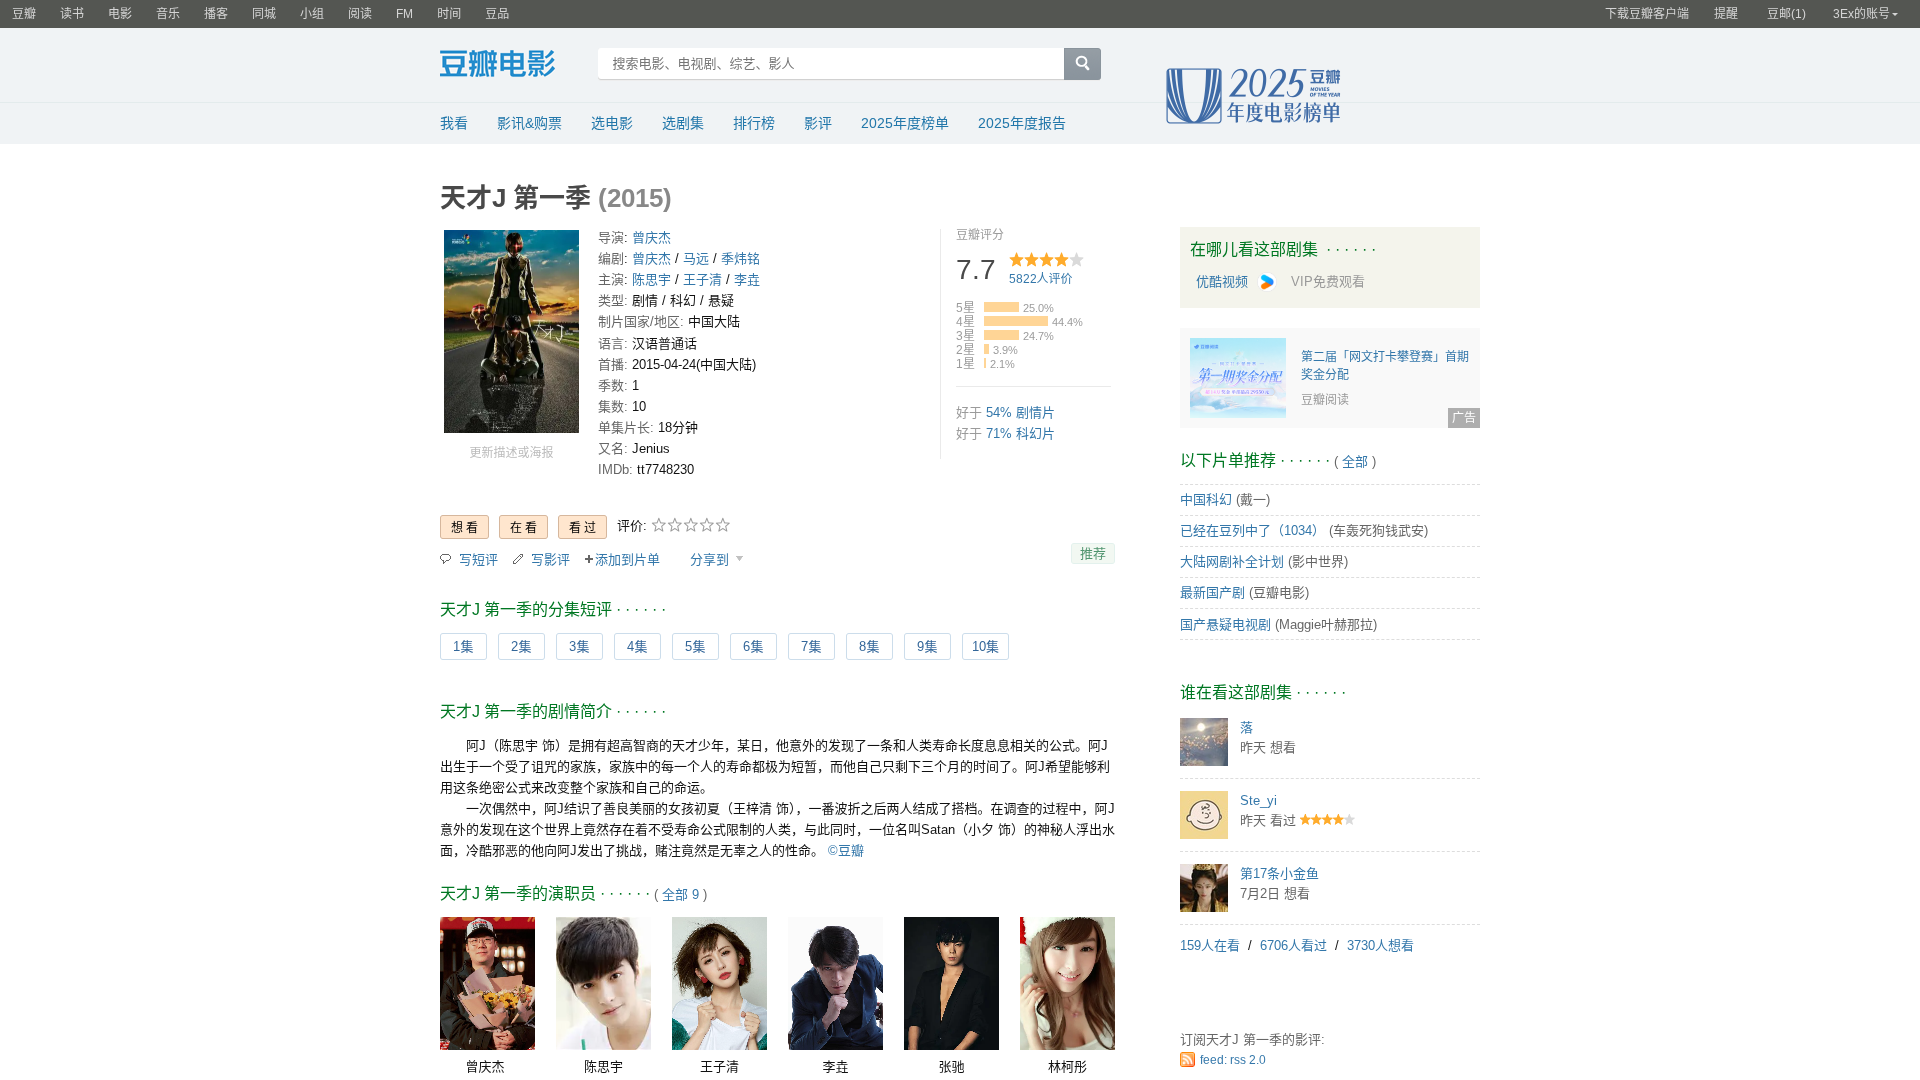Open 林柯彤 cast photo
Image resolution: width=1920 pixels, height=1080 pixels.
(1067, 983)
